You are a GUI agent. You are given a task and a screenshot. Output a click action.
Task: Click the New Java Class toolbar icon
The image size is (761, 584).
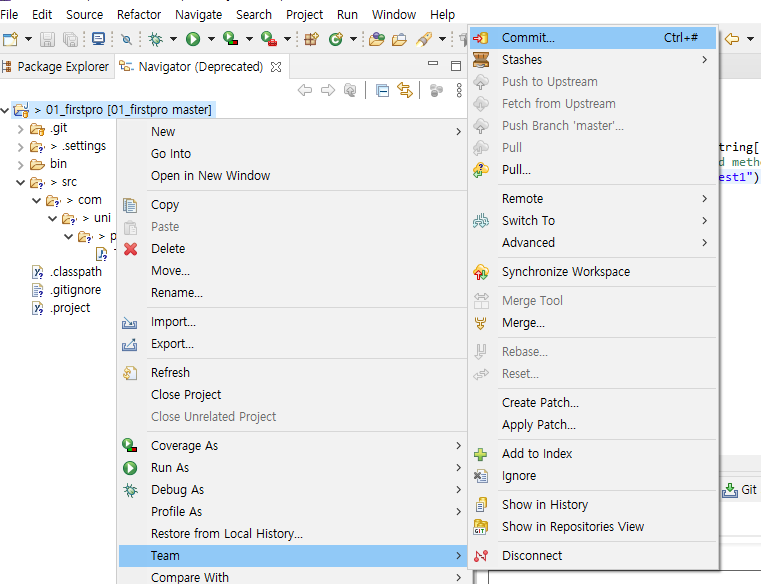tap(336, 39)
